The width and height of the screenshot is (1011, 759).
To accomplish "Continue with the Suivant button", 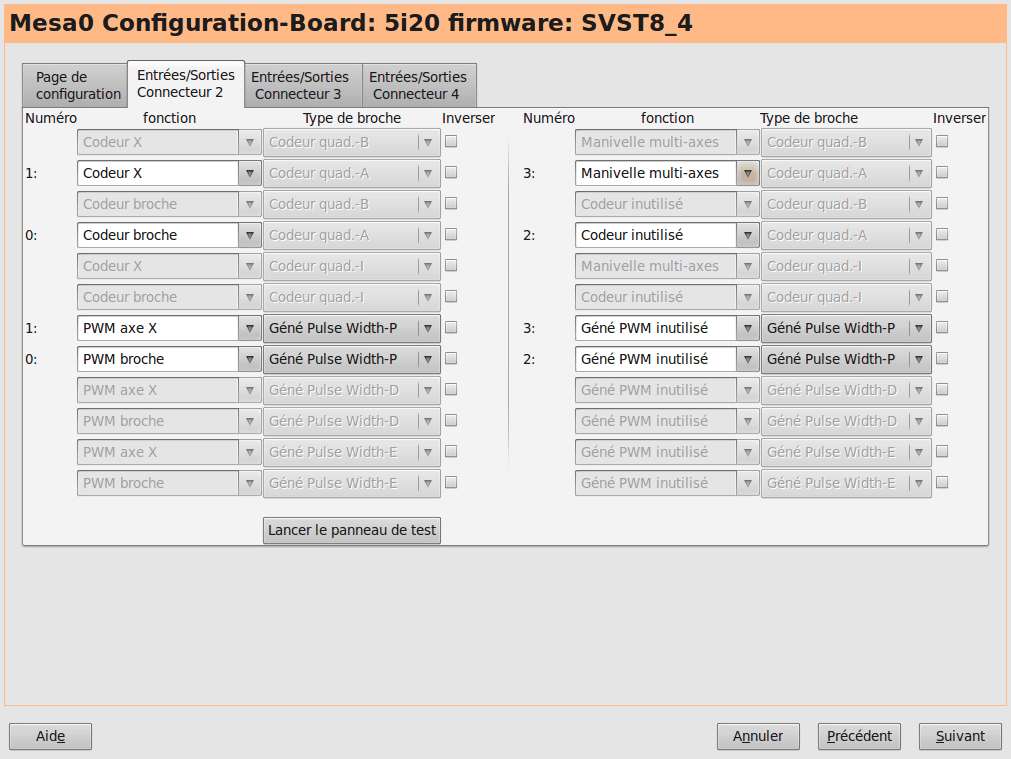I will click(960, 736).
